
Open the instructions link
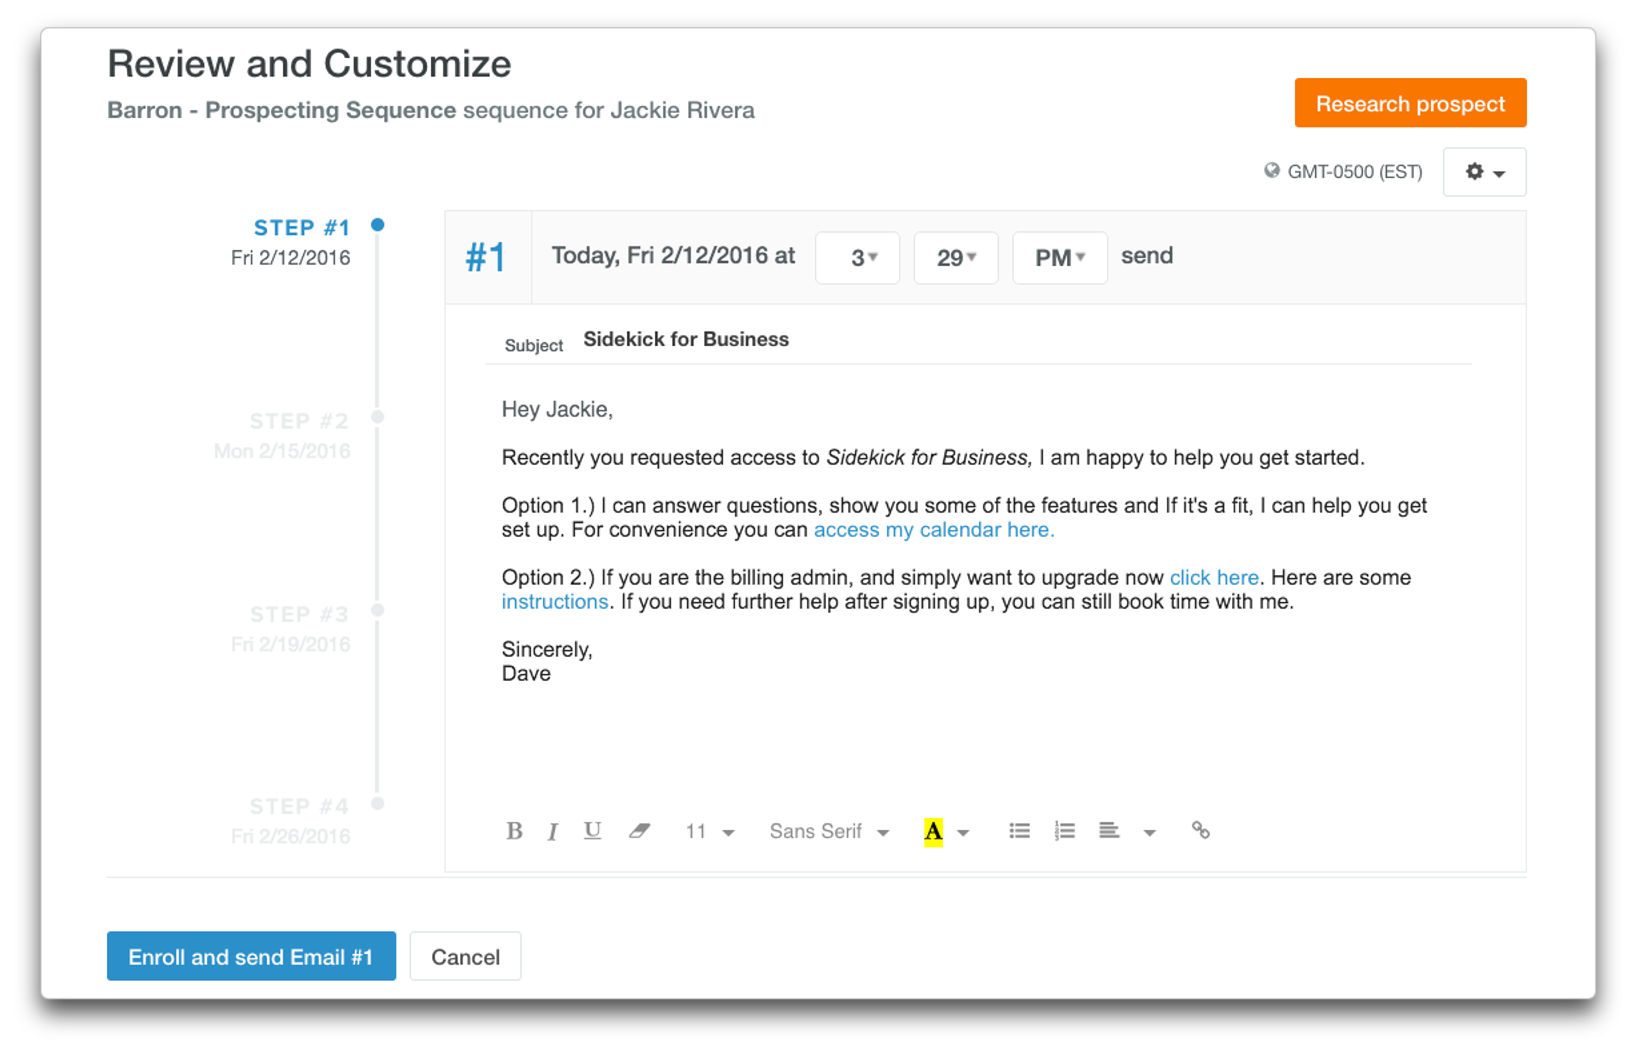click(x=554, y=602)
